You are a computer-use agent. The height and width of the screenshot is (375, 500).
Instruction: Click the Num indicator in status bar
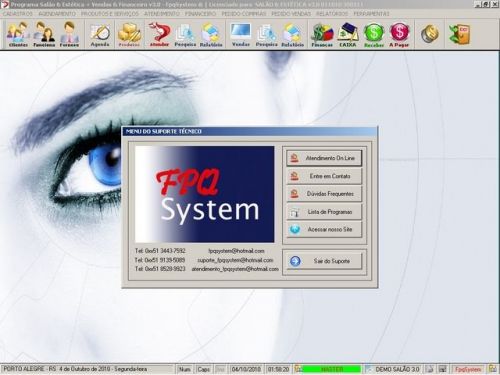pos(185,369)
